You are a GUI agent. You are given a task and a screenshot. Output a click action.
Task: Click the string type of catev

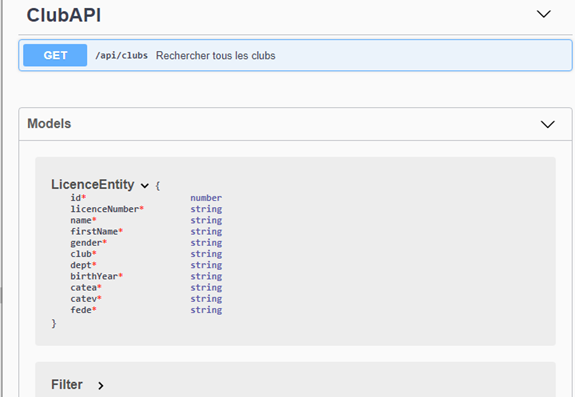(206, 299)
